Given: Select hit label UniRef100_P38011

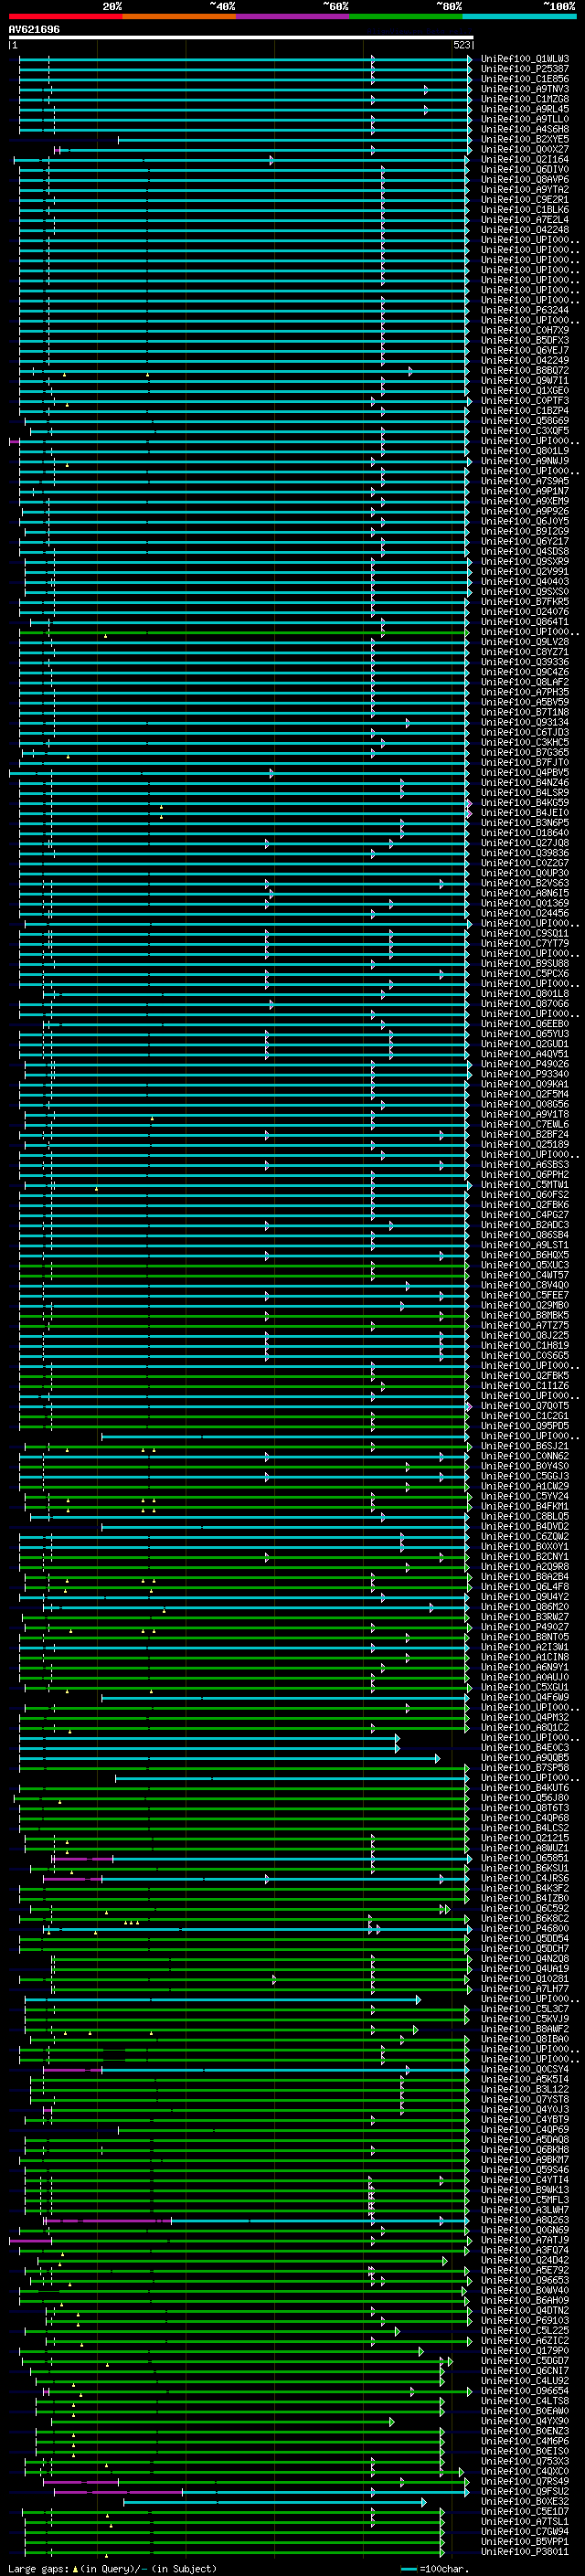Looking at the screenshot, I should (525, 2551).
